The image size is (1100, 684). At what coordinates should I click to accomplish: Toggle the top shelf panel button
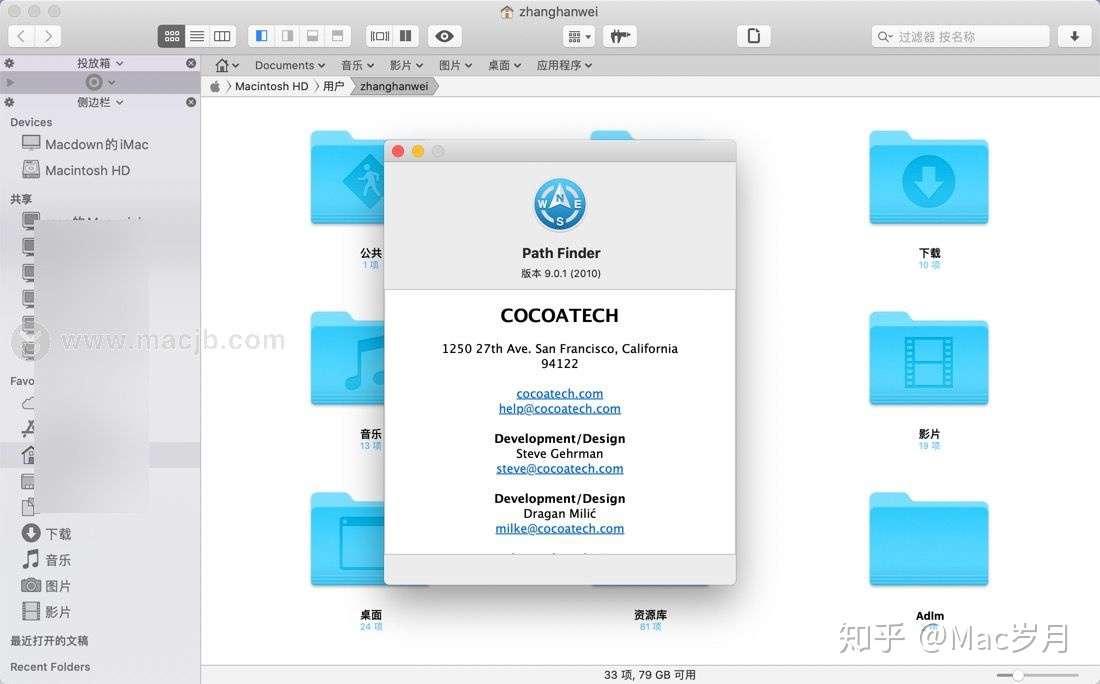coord(337,36)
